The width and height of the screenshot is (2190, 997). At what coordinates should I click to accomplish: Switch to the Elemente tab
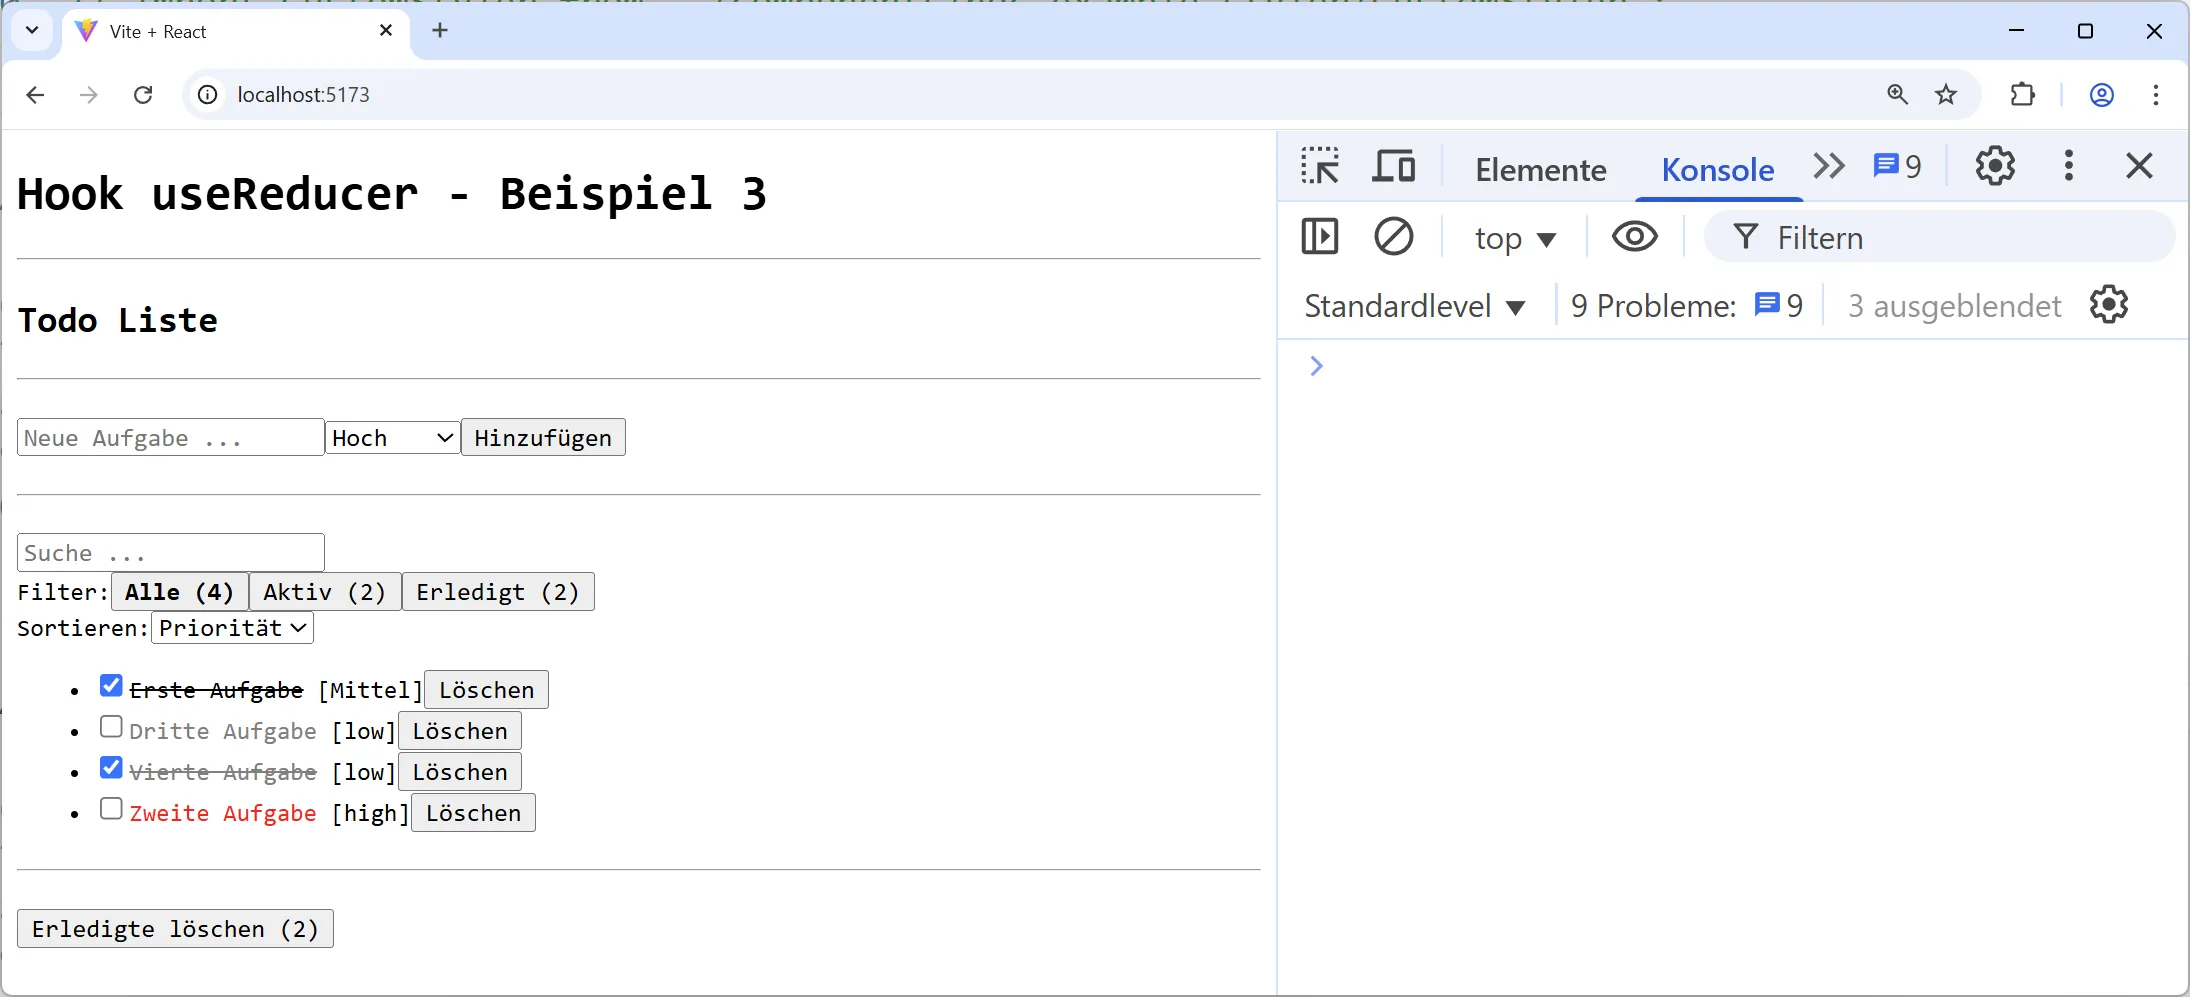point(1540,170)
